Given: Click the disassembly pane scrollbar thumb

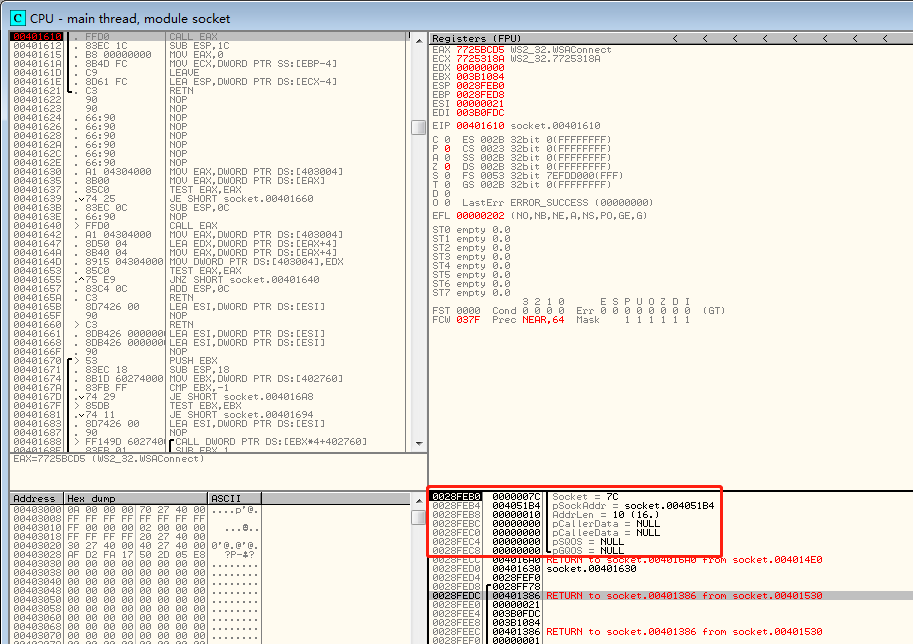Looking at the screenshot, I should [418, 127].
